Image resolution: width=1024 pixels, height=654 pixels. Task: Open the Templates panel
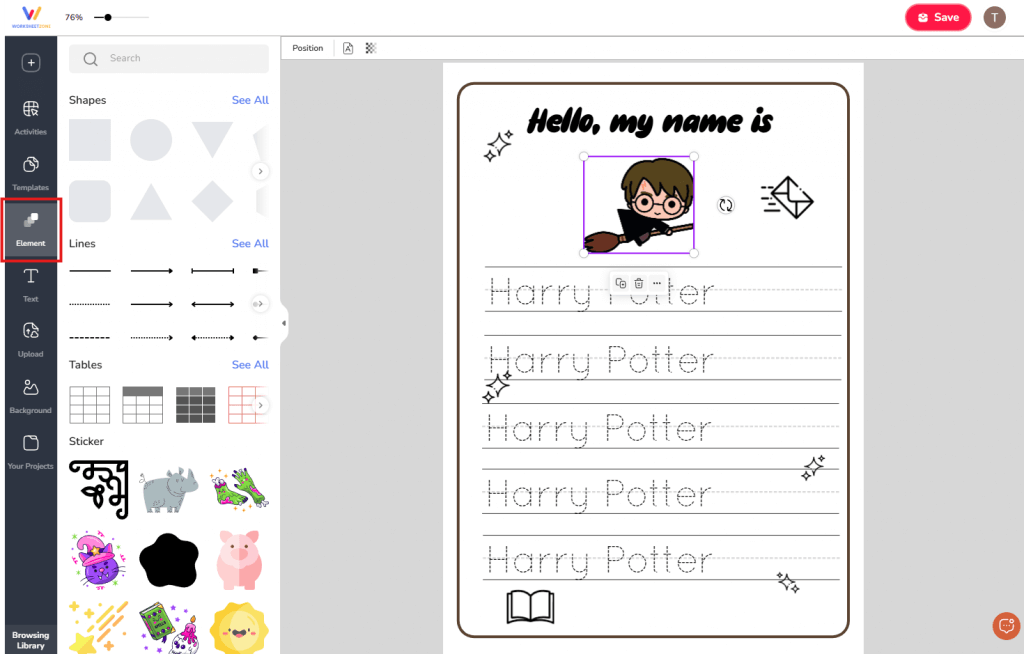click(31, 173)
